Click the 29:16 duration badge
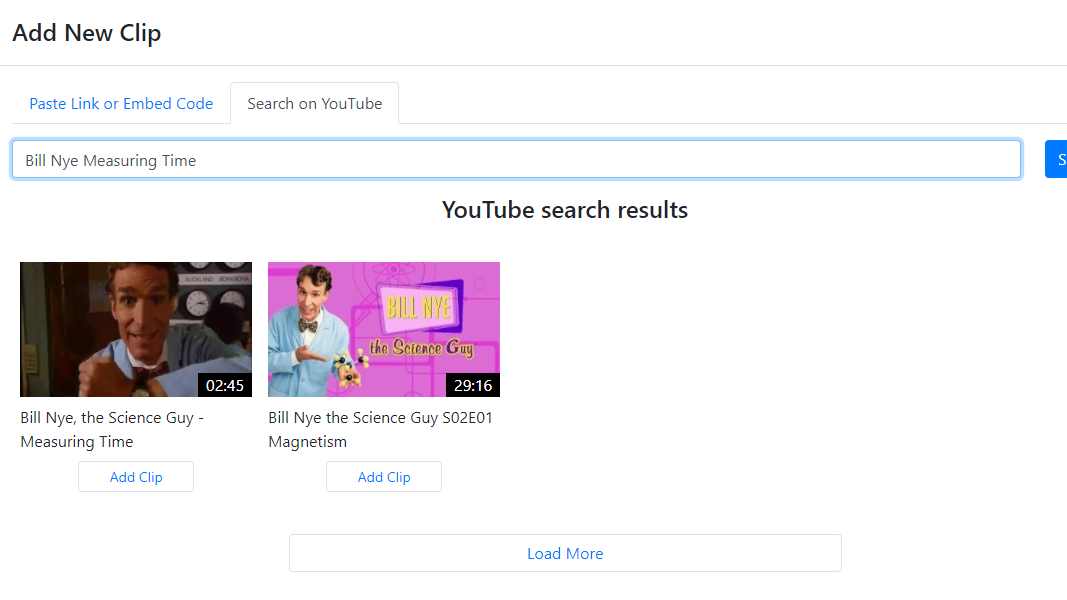Viewport: 1067px width, 600px height. click(x=473, y=385)
